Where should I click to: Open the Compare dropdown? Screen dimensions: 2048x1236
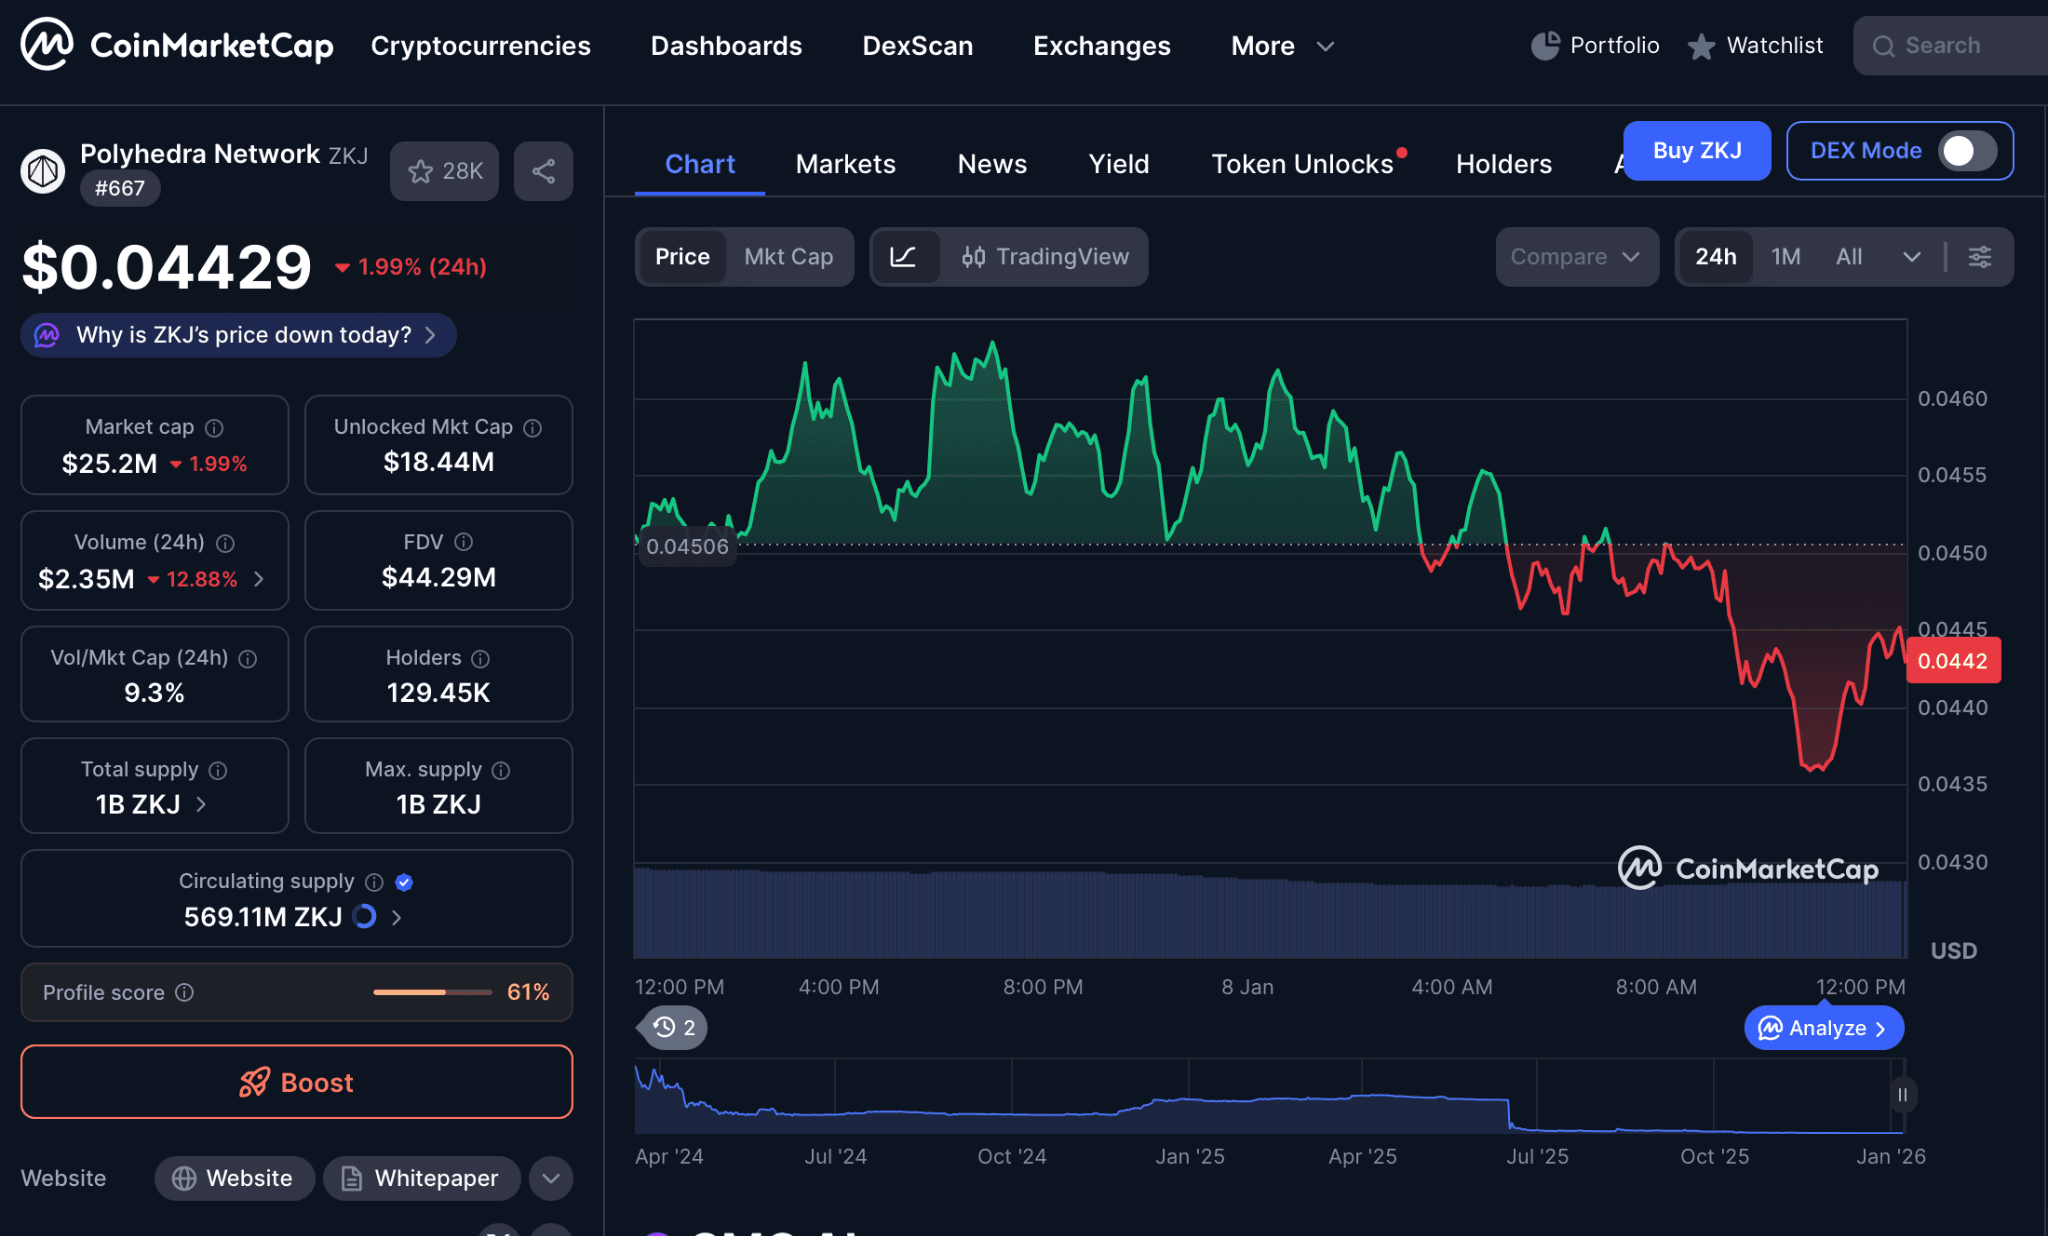[1577, 257]
